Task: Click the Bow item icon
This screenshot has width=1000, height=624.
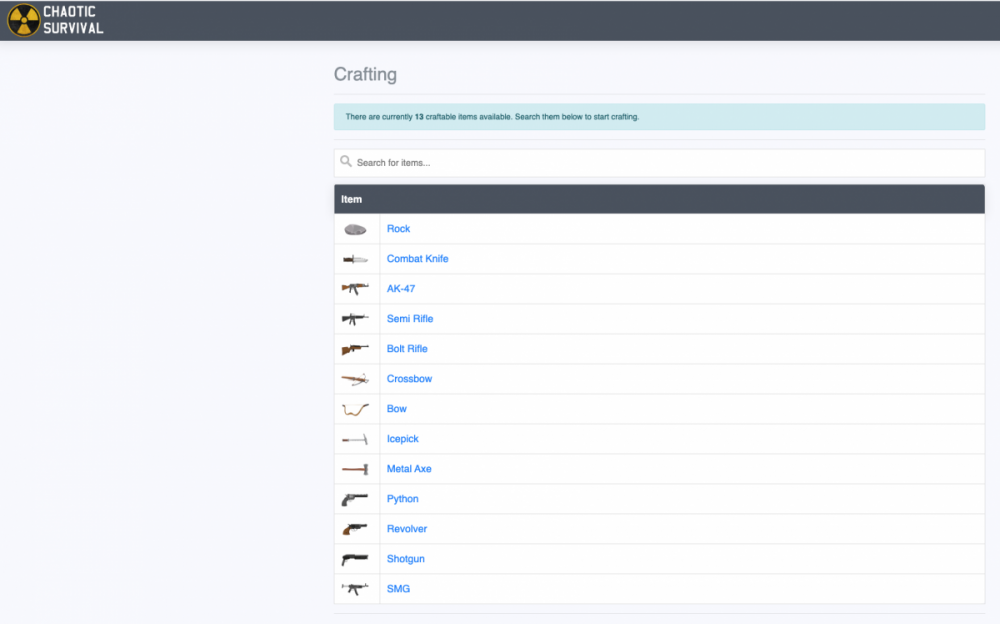Action: click(x=355, y=409)
